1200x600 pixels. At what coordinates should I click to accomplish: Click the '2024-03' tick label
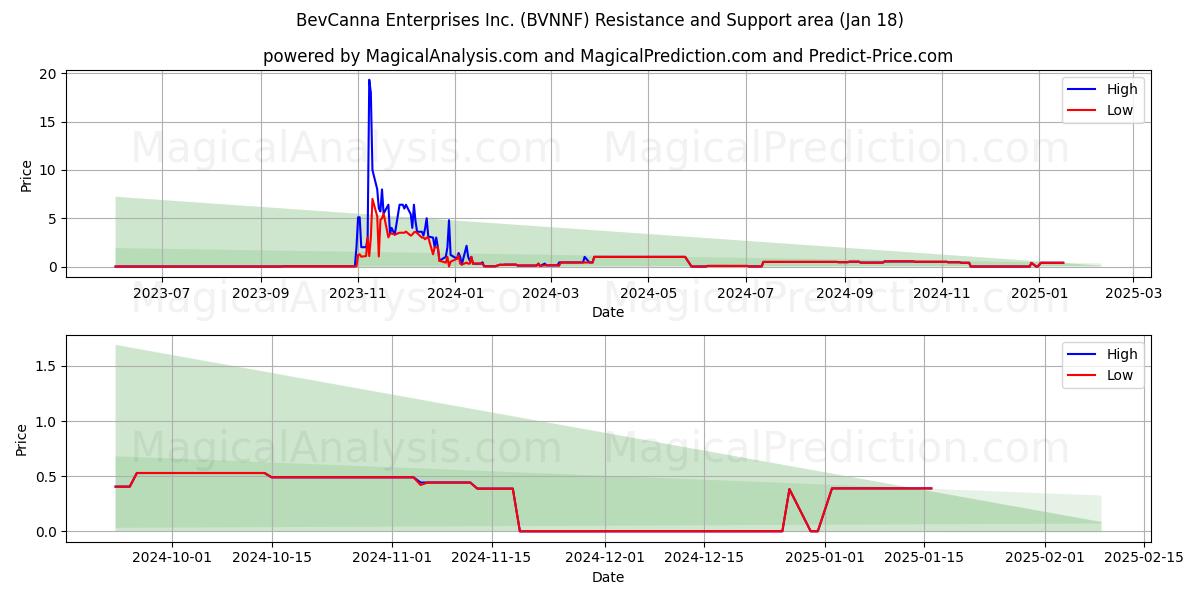[551, 293]
